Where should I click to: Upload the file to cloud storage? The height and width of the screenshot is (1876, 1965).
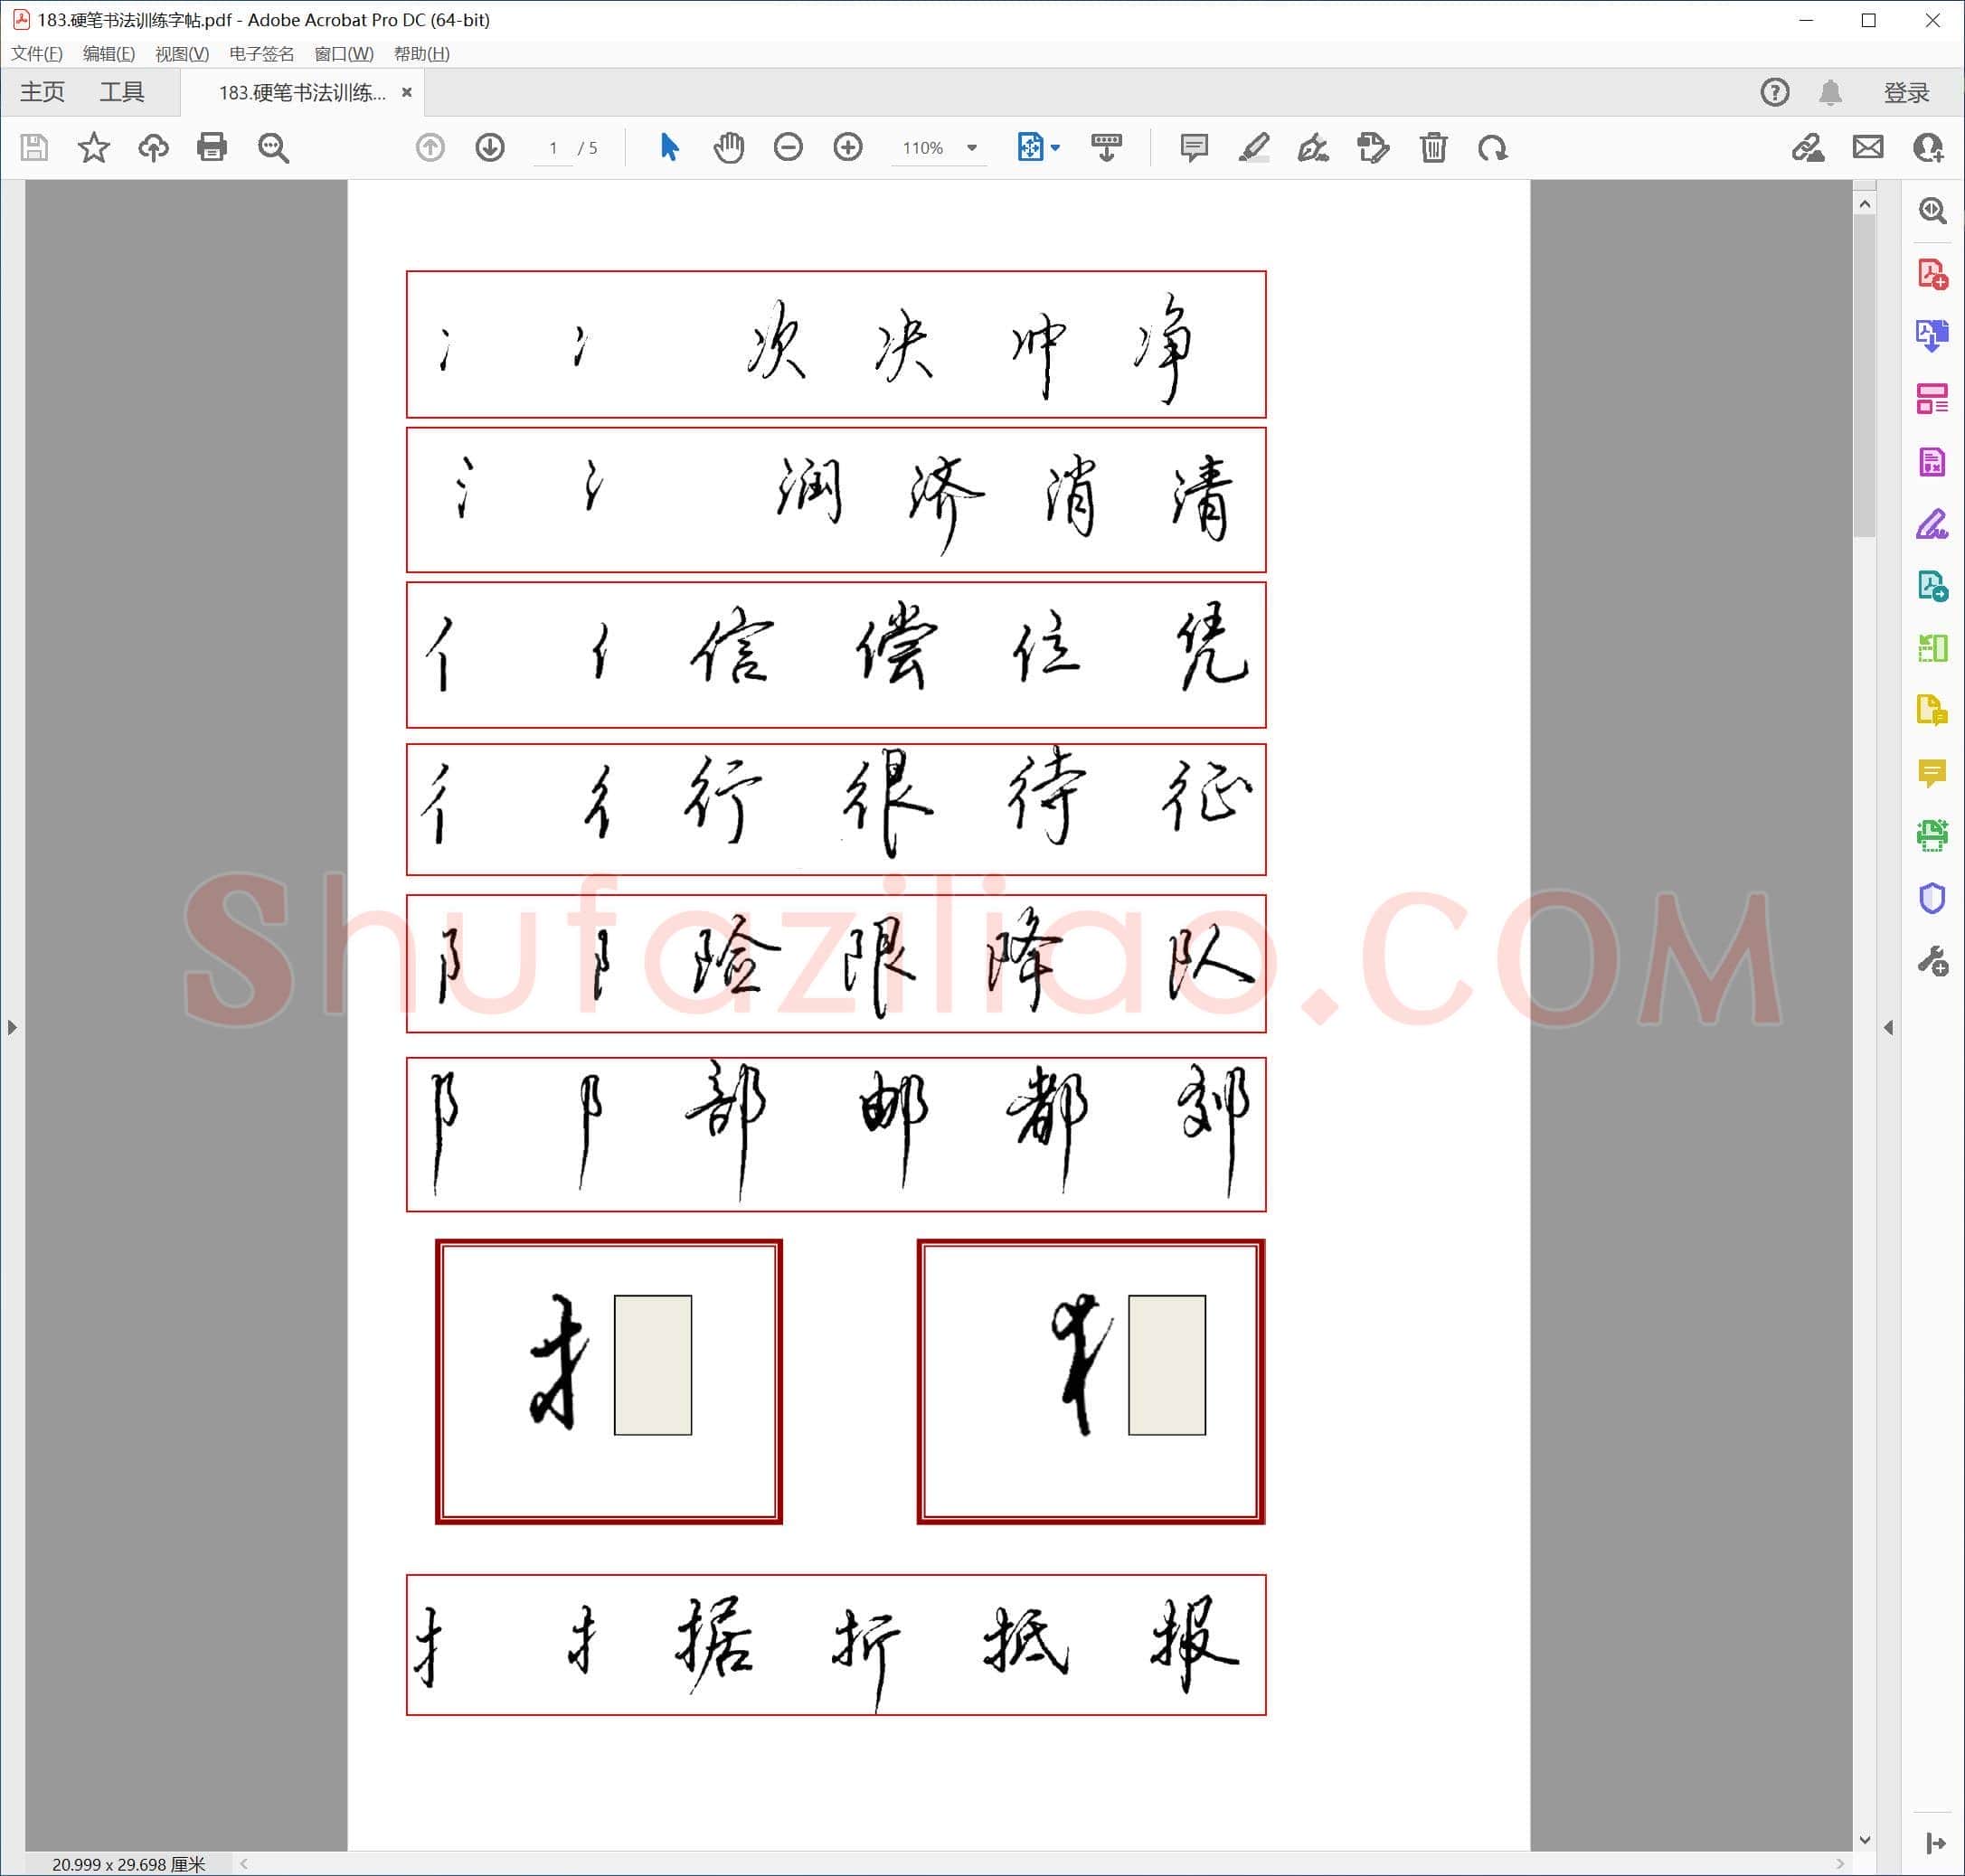[x=153, y=148]
